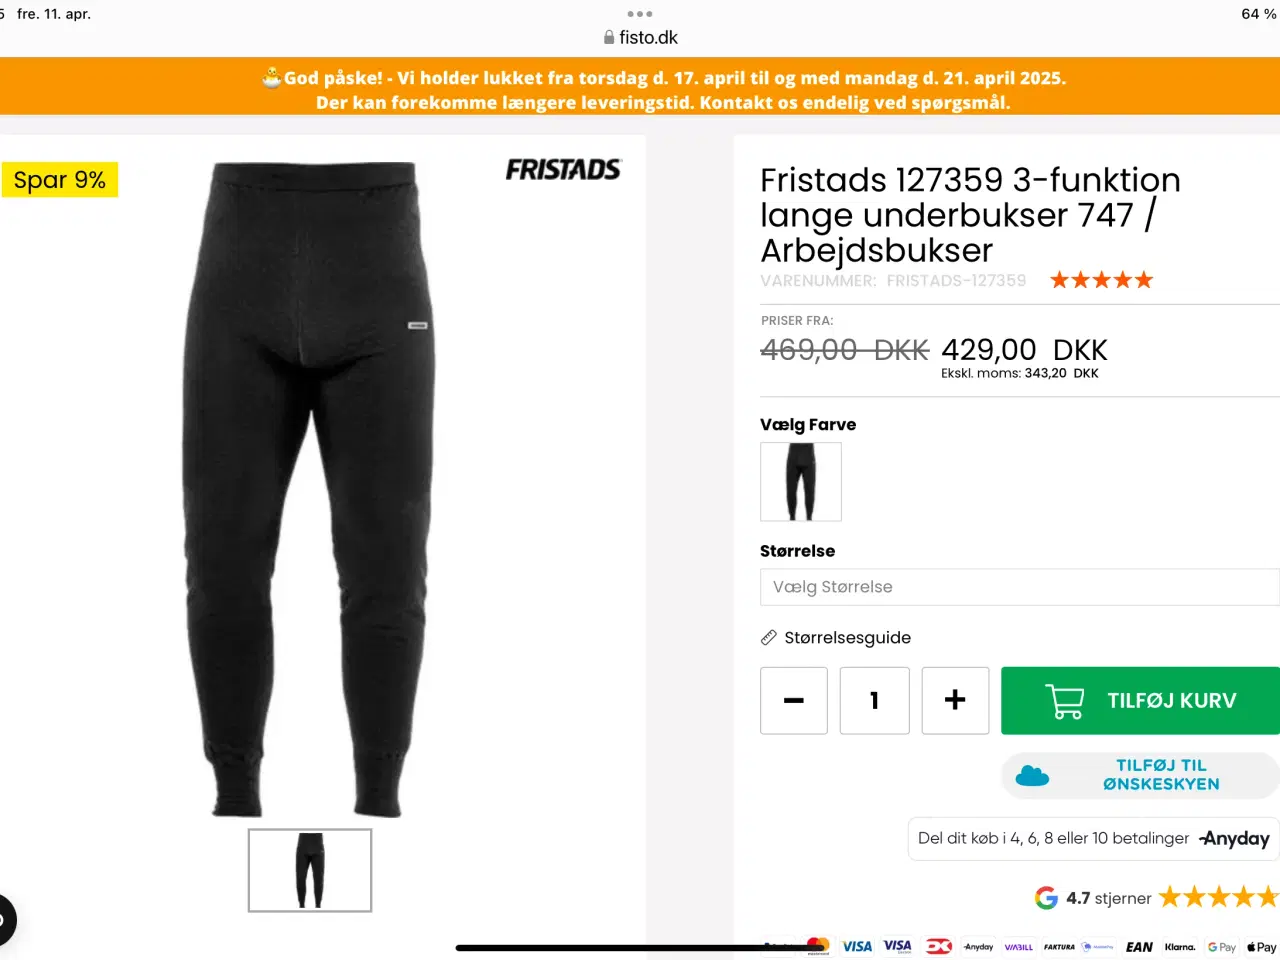Tap the three-dot multitasking menu at top
The image size is (1280, 960).
[640, 14]
